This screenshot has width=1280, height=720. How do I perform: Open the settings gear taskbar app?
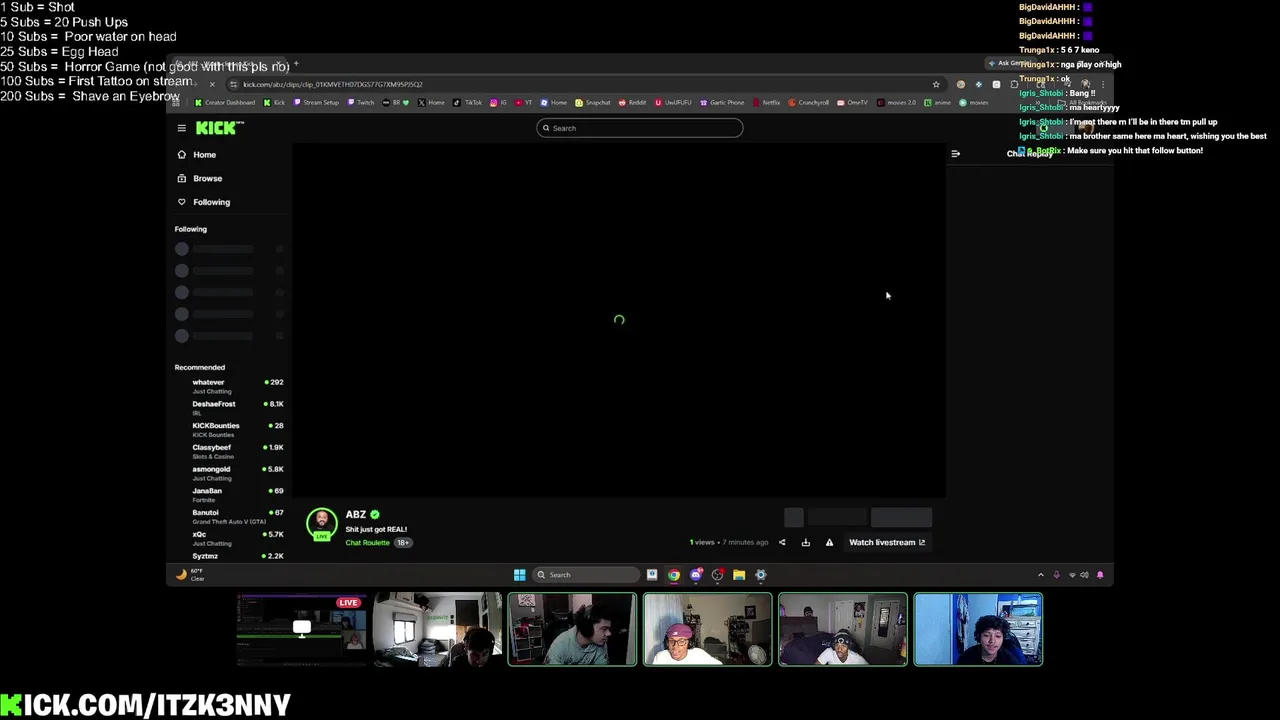point(761,575)
